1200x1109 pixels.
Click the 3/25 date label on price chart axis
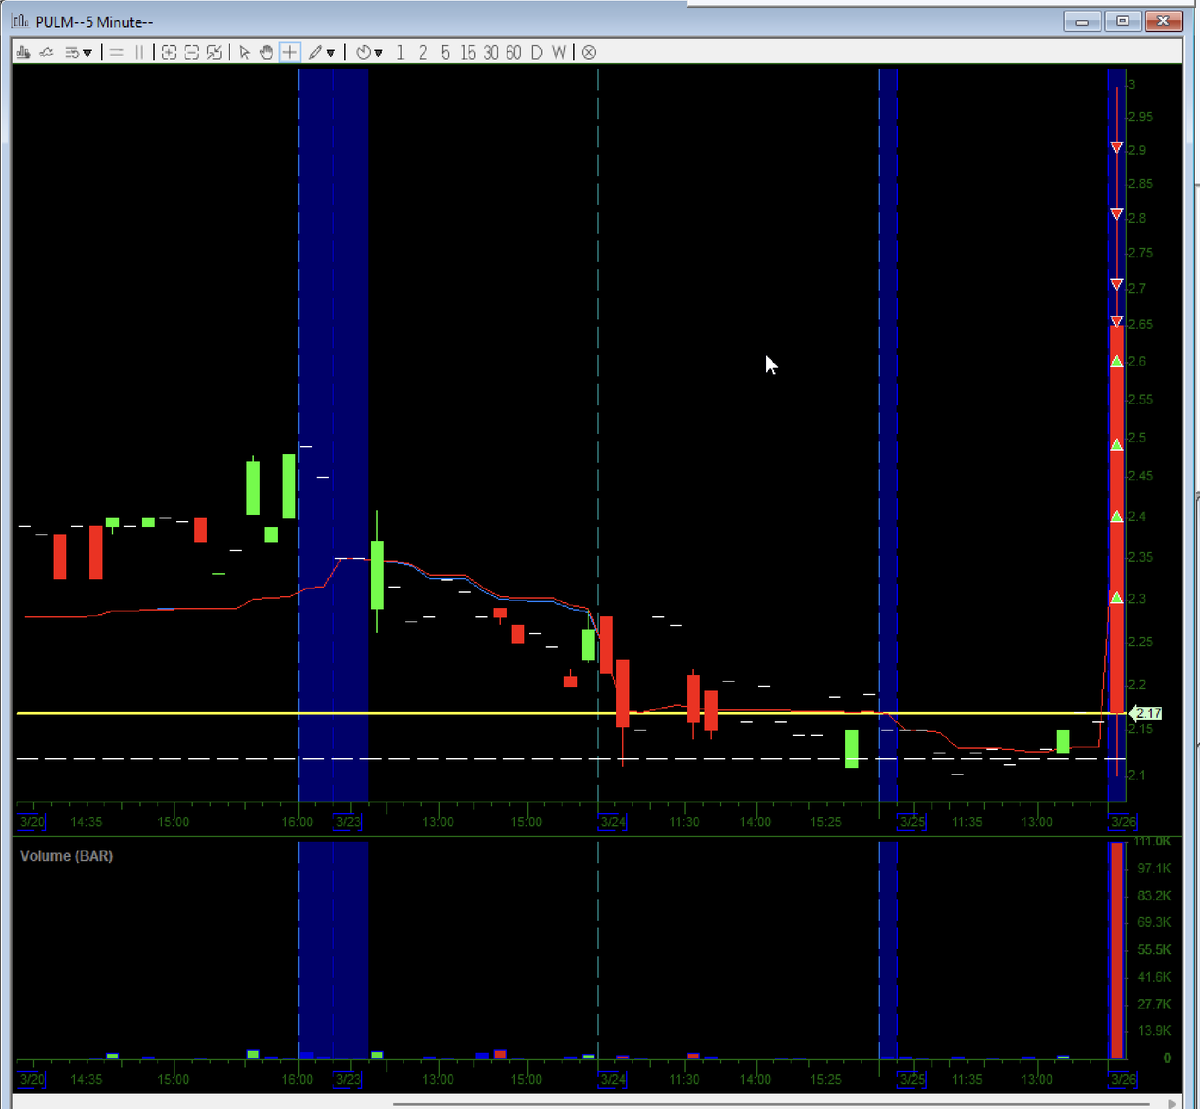click(913, 822)
